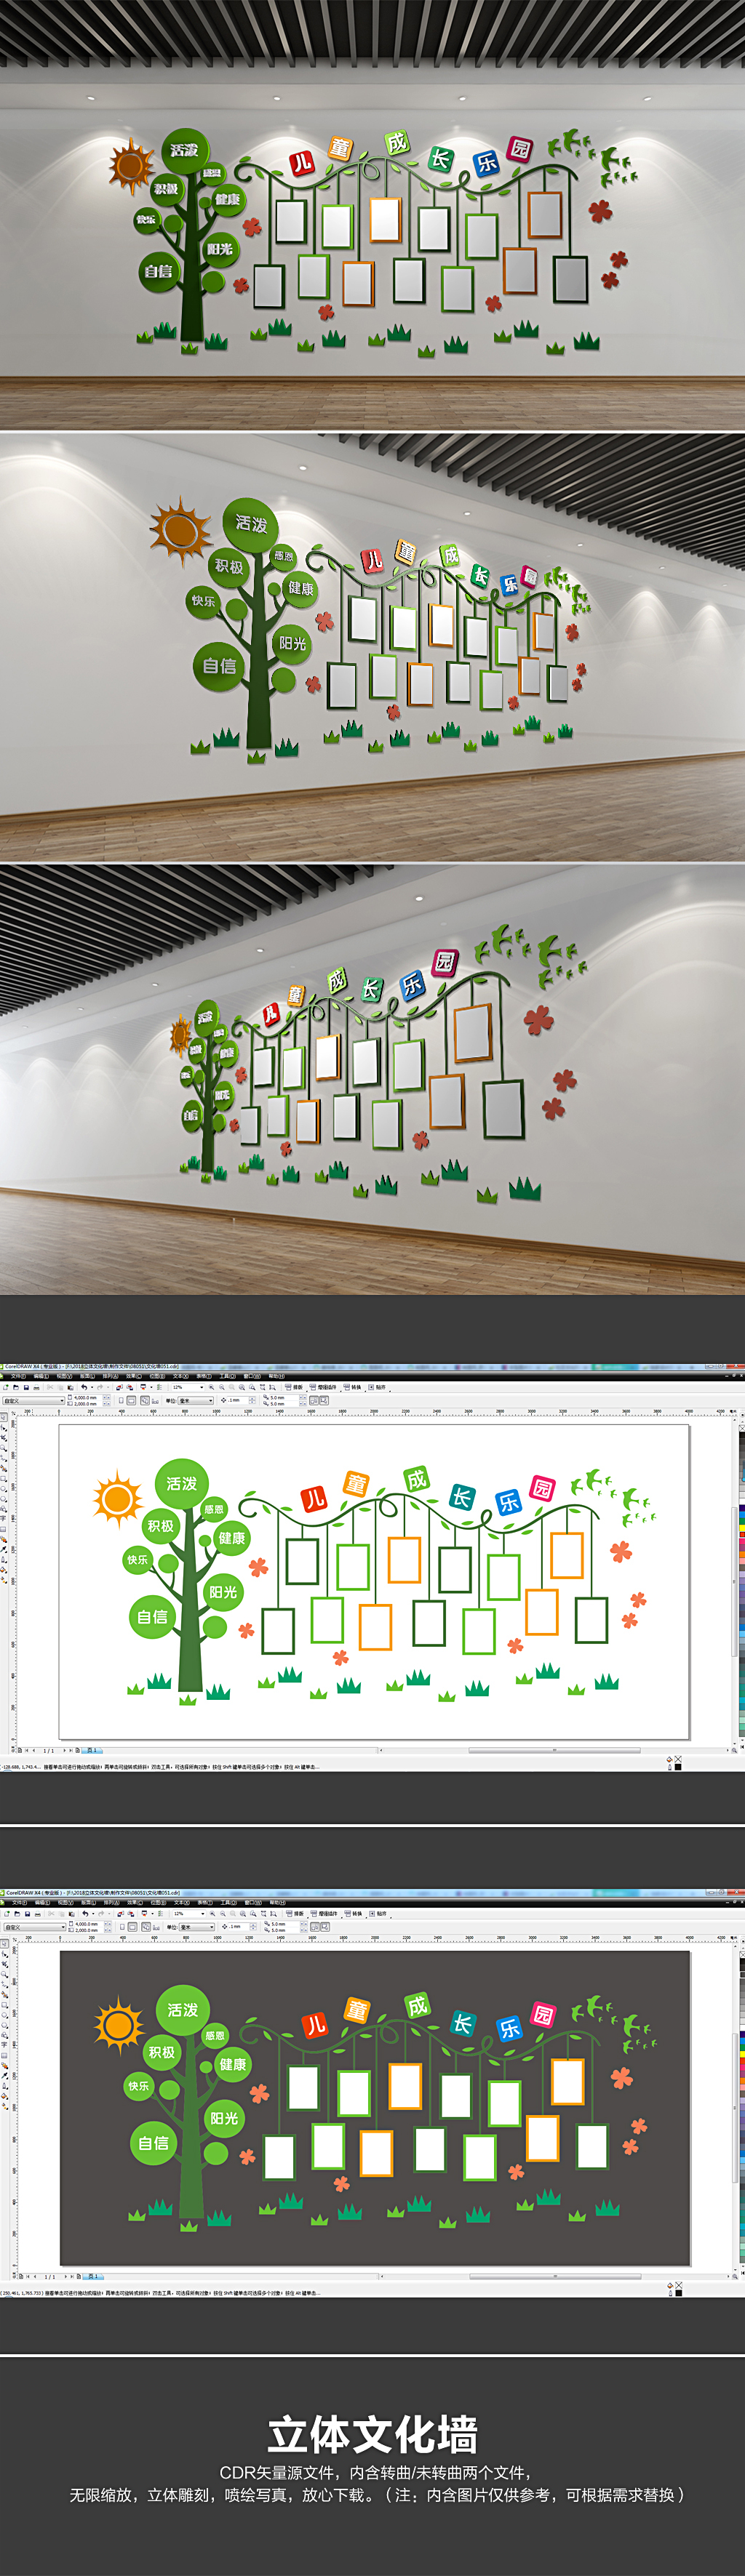Select the Basic Shapes tool in upper toolbox
The height and width of the screenshot is (2576, 745).
tap(4, 1509)
